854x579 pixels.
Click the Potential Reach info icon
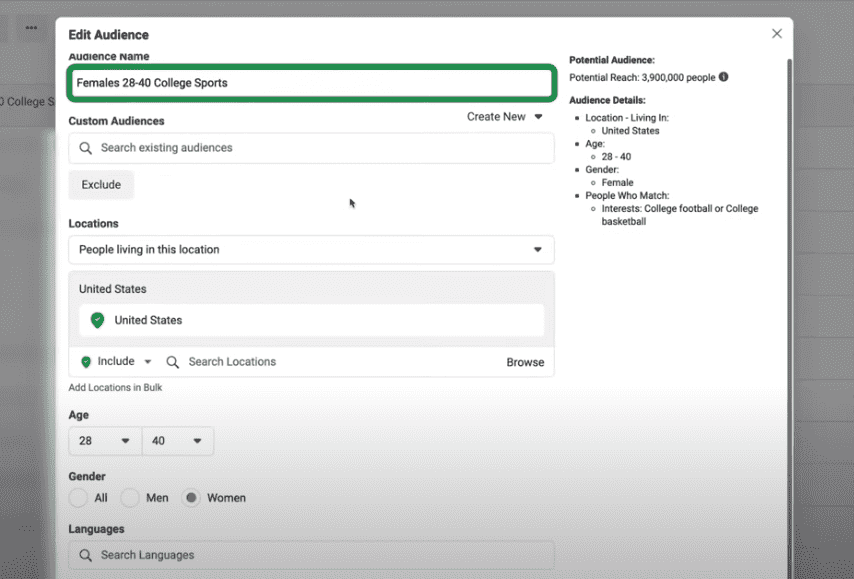[x=723, y=77]
